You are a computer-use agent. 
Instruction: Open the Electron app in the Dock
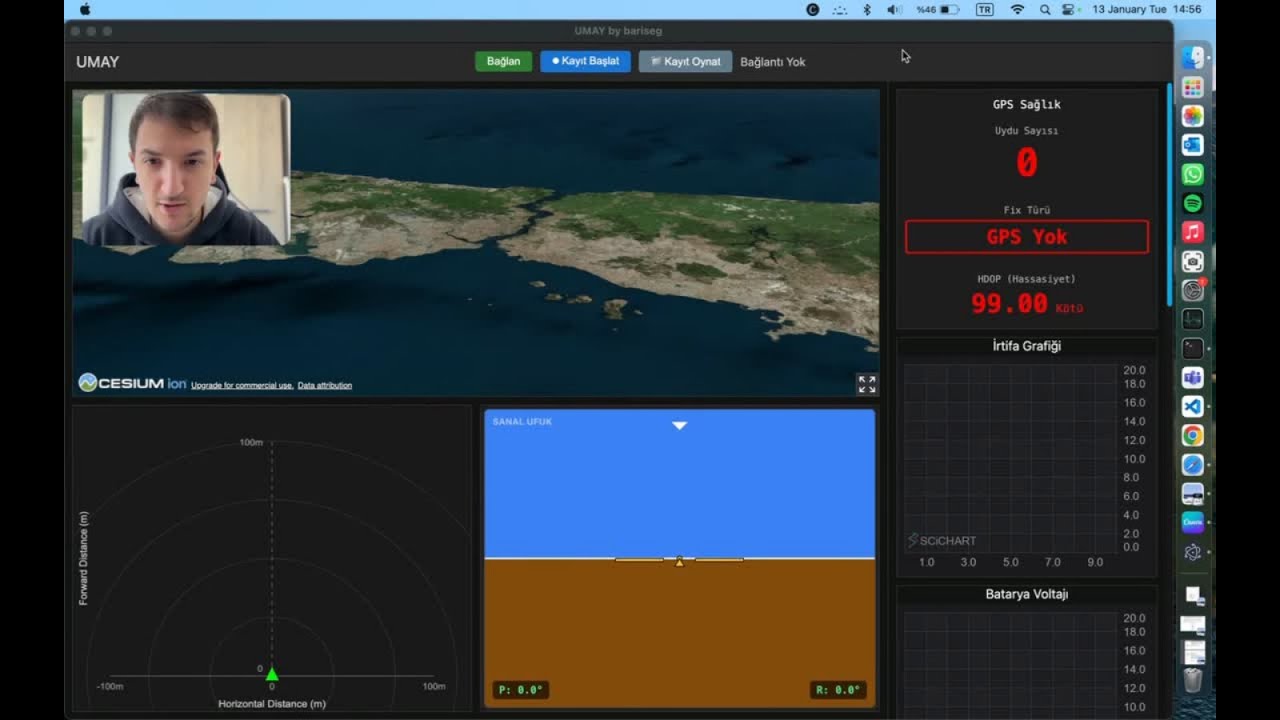tap(1193, 552)
